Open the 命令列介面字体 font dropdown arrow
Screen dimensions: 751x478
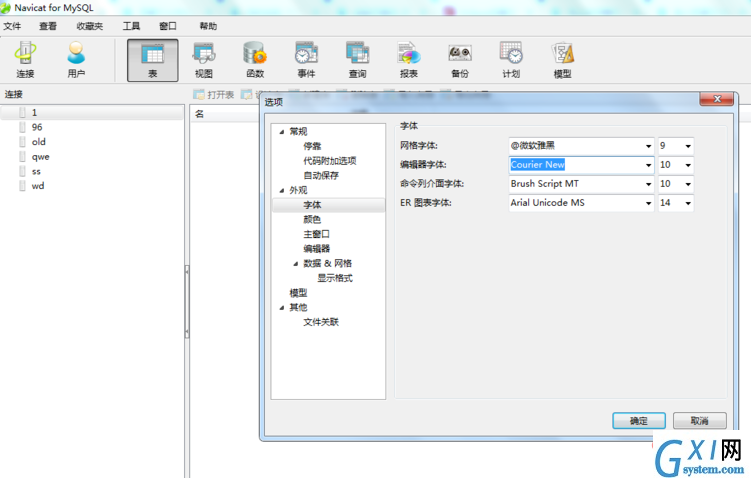click(x=648, y=184)
